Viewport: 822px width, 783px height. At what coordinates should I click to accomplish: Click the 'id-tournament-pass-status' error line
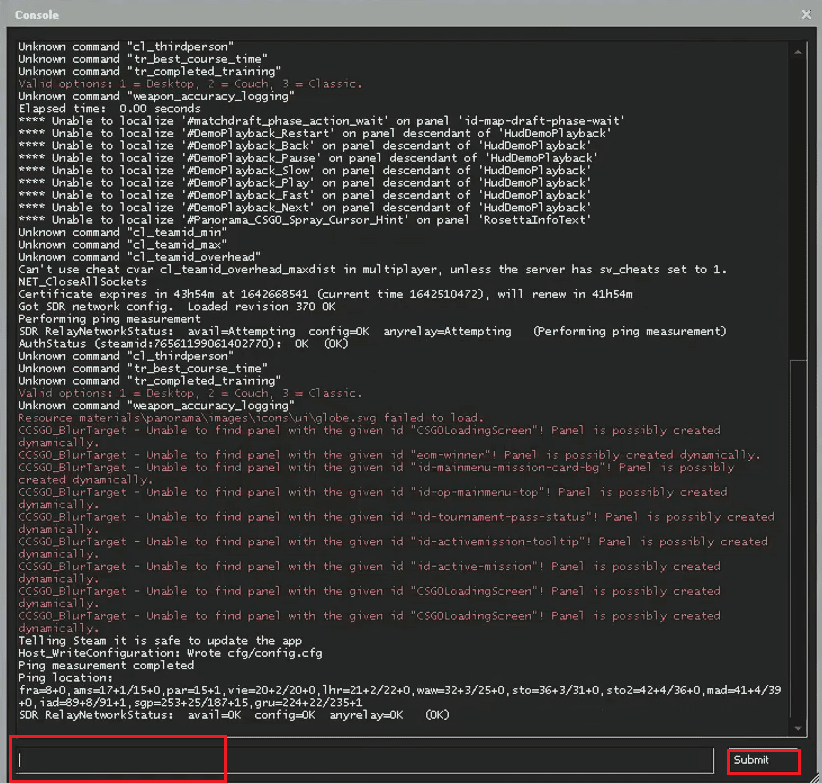pyautogui.click(x=396, y=523)
